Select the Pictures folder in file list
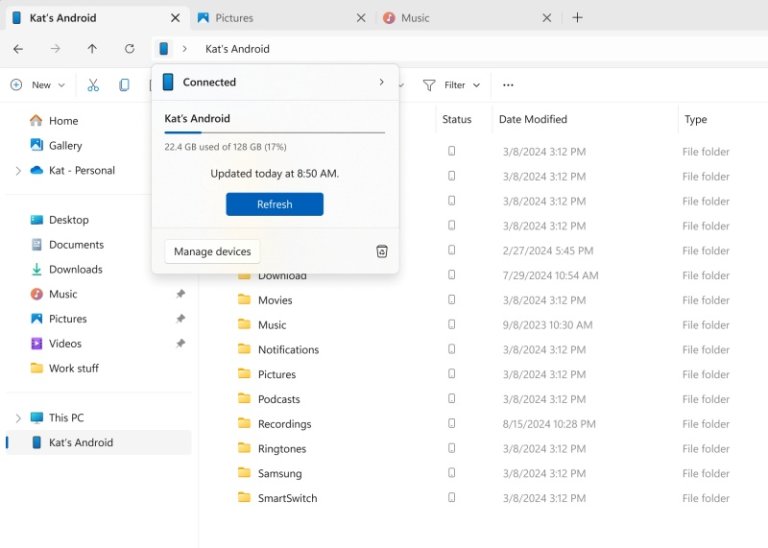 (277, 374)
